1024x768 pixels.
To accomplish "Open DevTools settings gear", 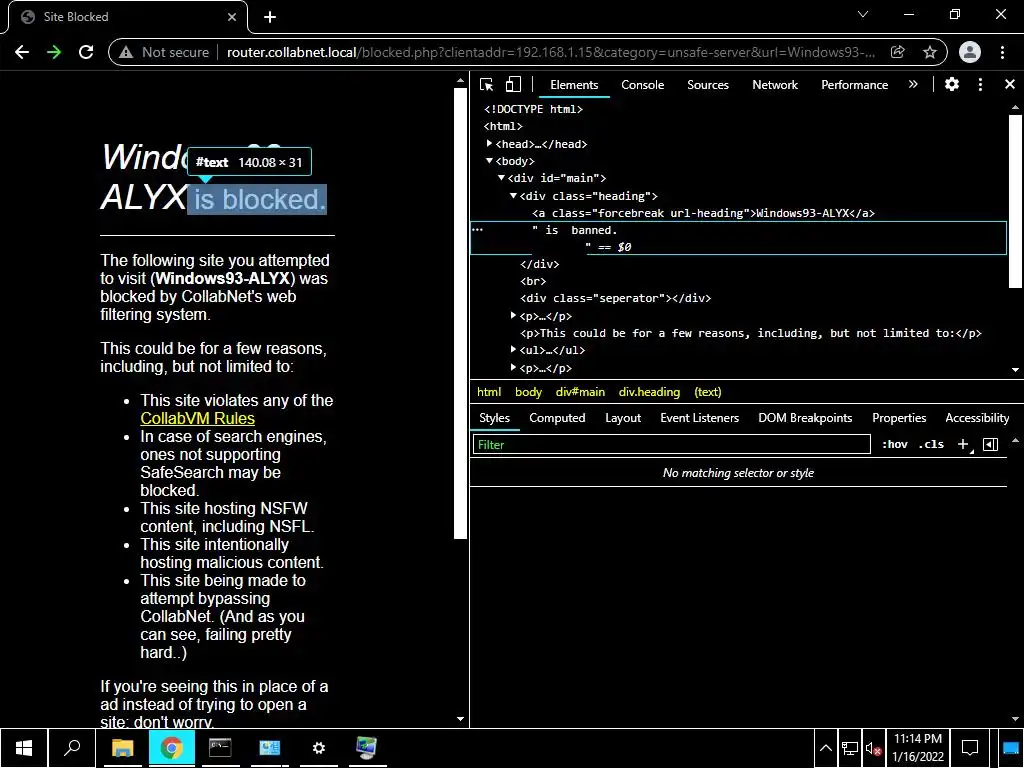I will coord(952,84).
